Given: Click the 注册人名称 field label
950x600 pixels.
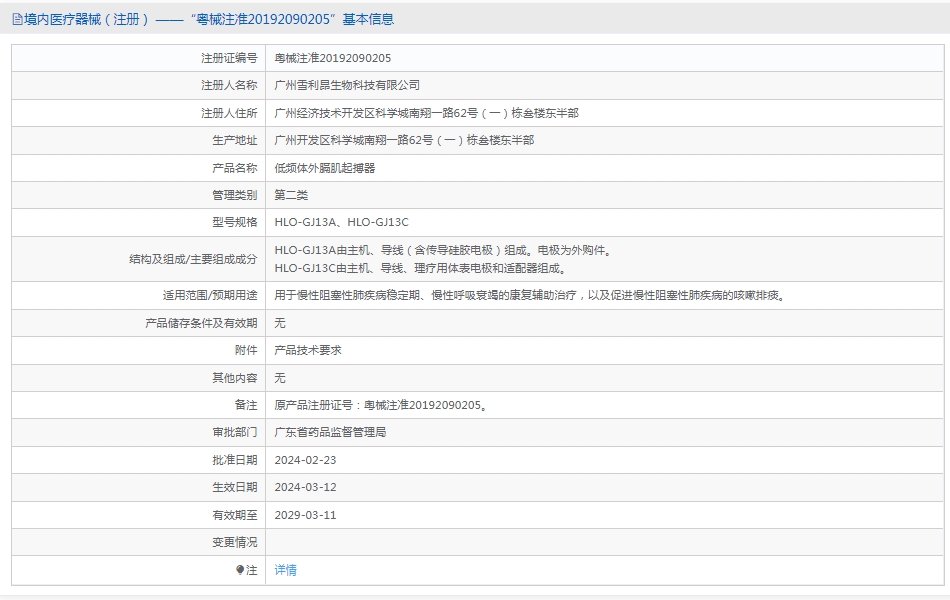Looking at the screenshot, I should point(229,85).
